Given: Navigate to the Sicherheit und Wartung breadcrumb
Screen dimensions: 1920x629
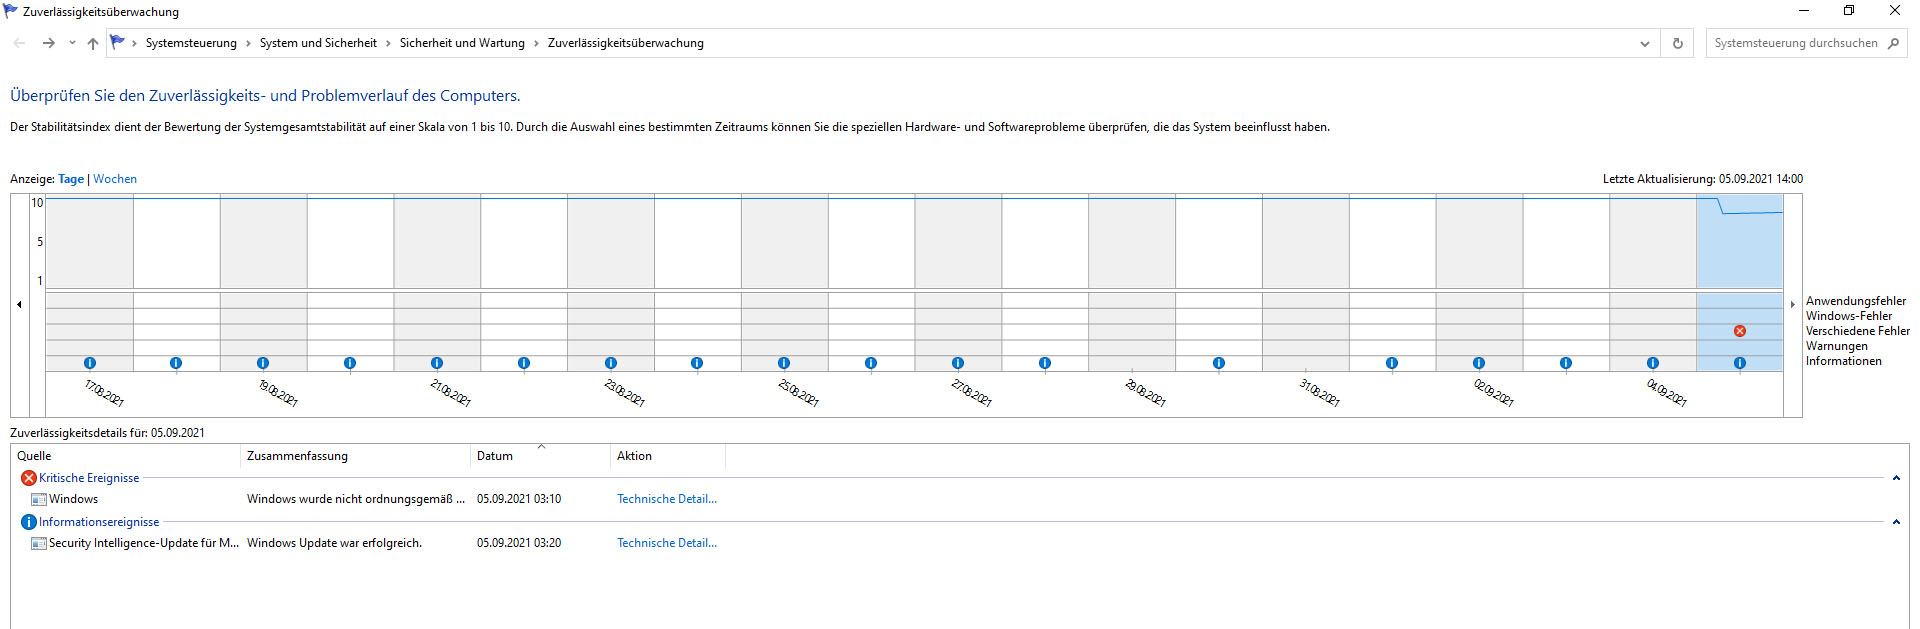Looking at the screenshot, I should [462, 43].
